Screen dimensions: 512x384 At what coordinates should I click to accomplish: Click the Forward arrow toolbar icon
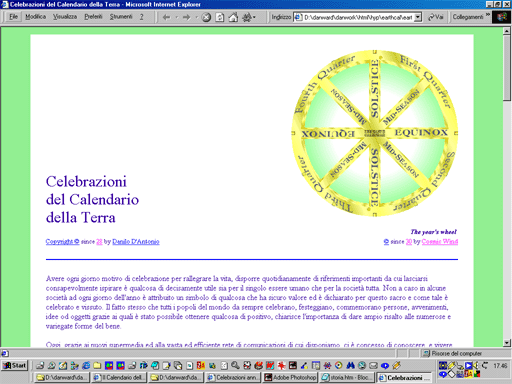coord(186,17)
